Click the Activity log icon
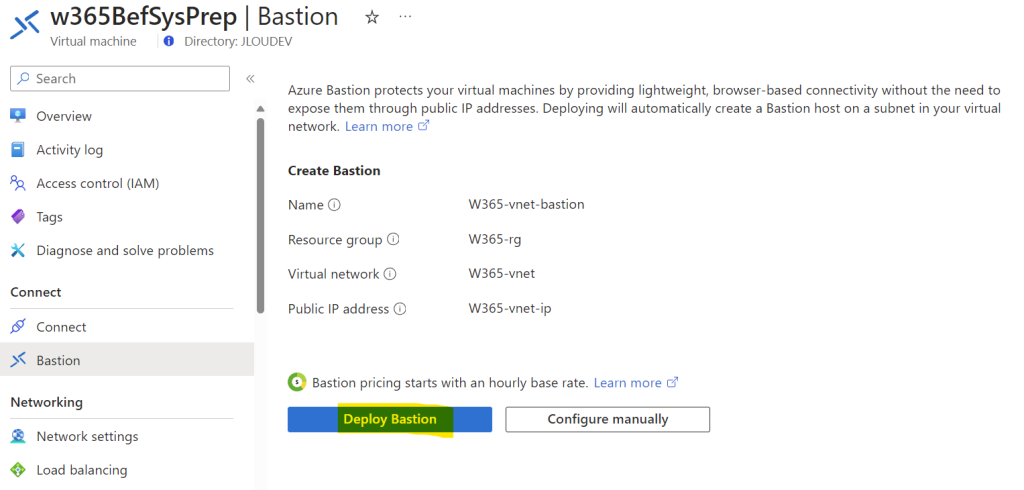This screenshot has width=1024, height=490. (18, 150)
